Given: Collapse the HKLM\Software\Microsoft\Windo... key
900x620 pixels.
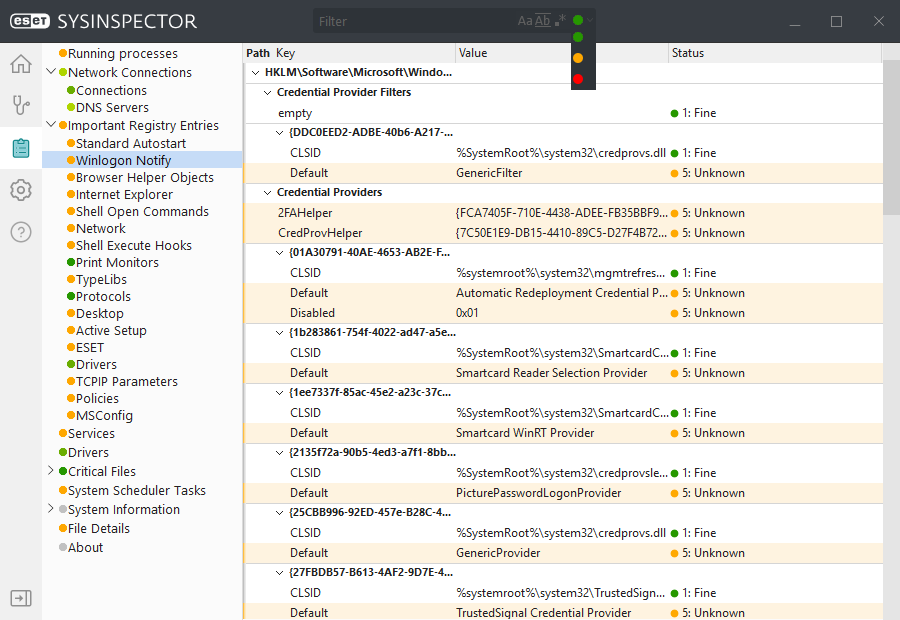Looking at the screenshot, I should (256, 72).
